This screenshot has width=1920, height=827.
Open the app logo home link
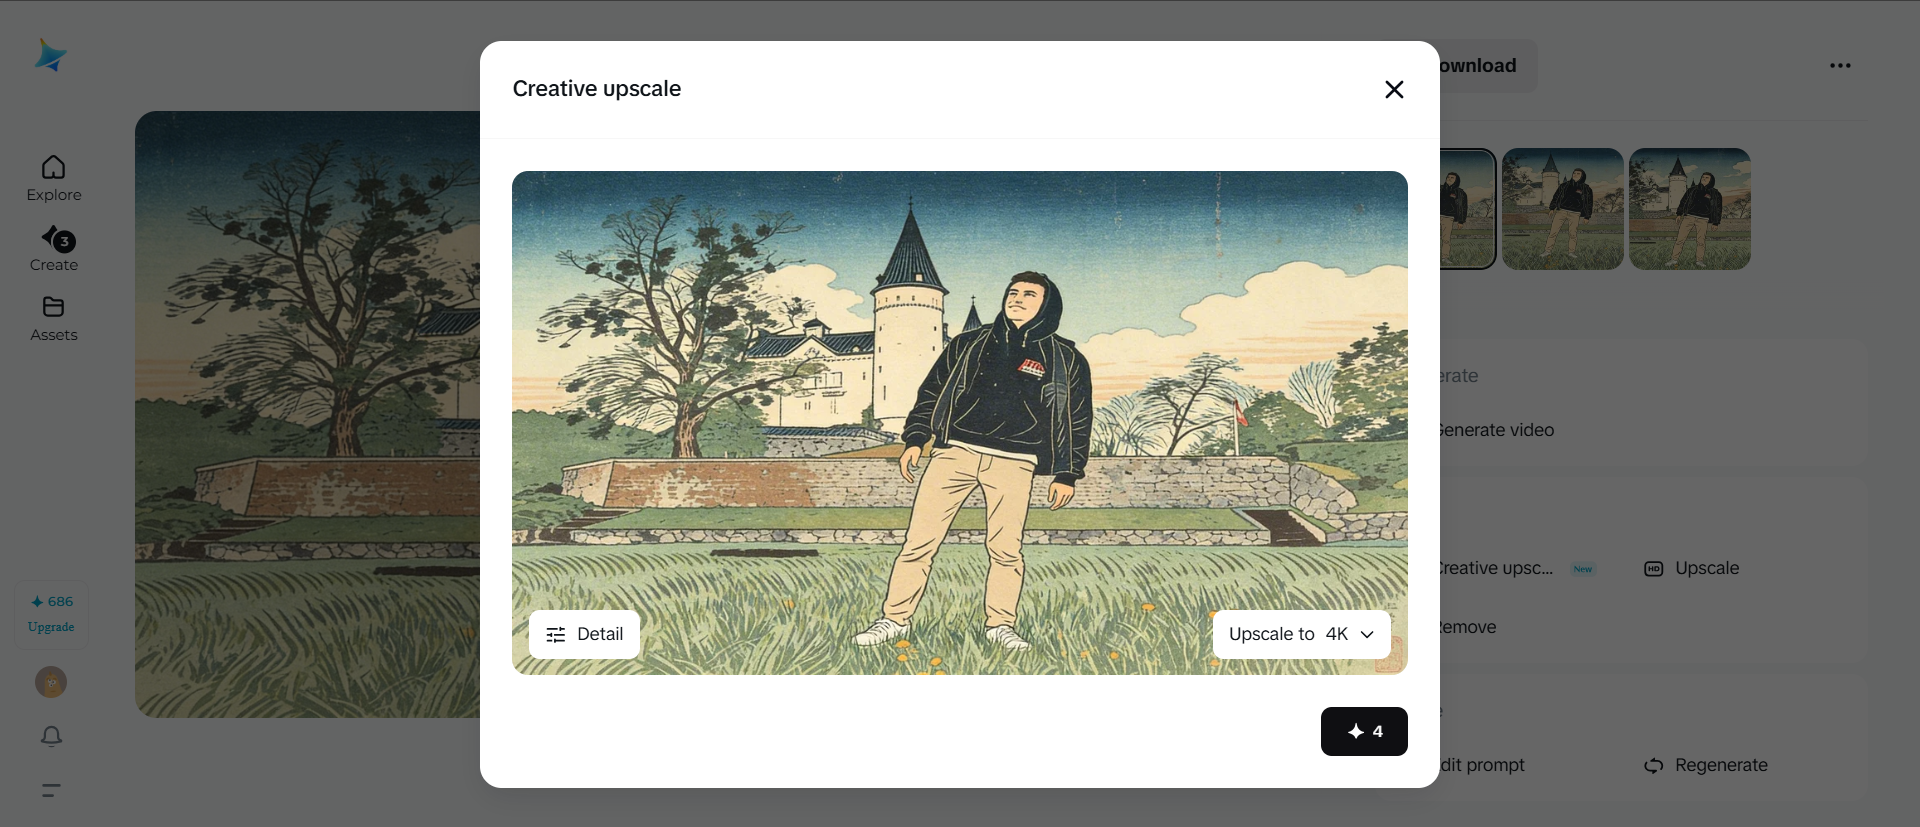(x=50, y=56)
